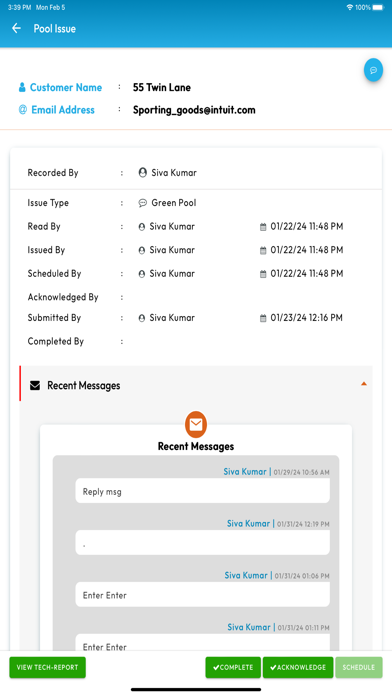The width and height of the screenshot is (392, 696).
Task: Select the 'Reply msg' message bubble
Action: pos(202,491)
